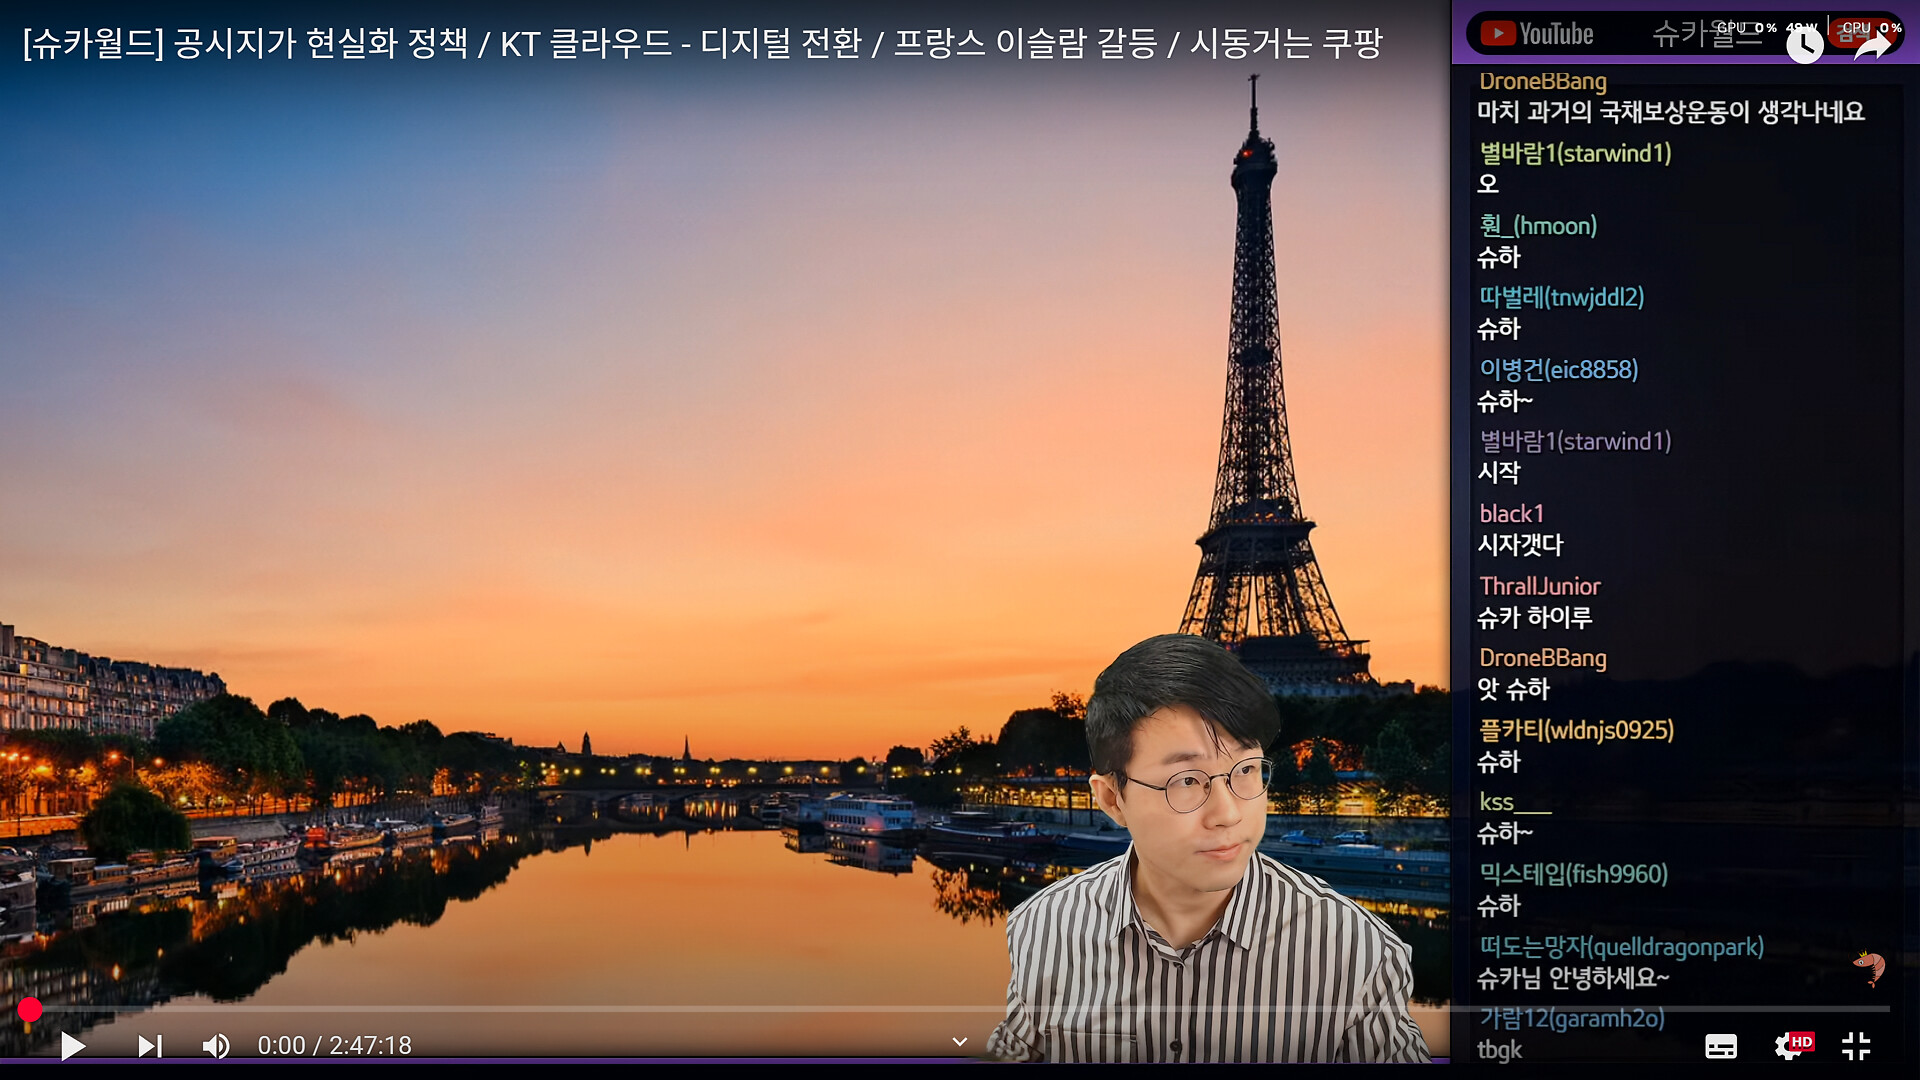Click the red progress bar scrubber

pos(30,1010)
